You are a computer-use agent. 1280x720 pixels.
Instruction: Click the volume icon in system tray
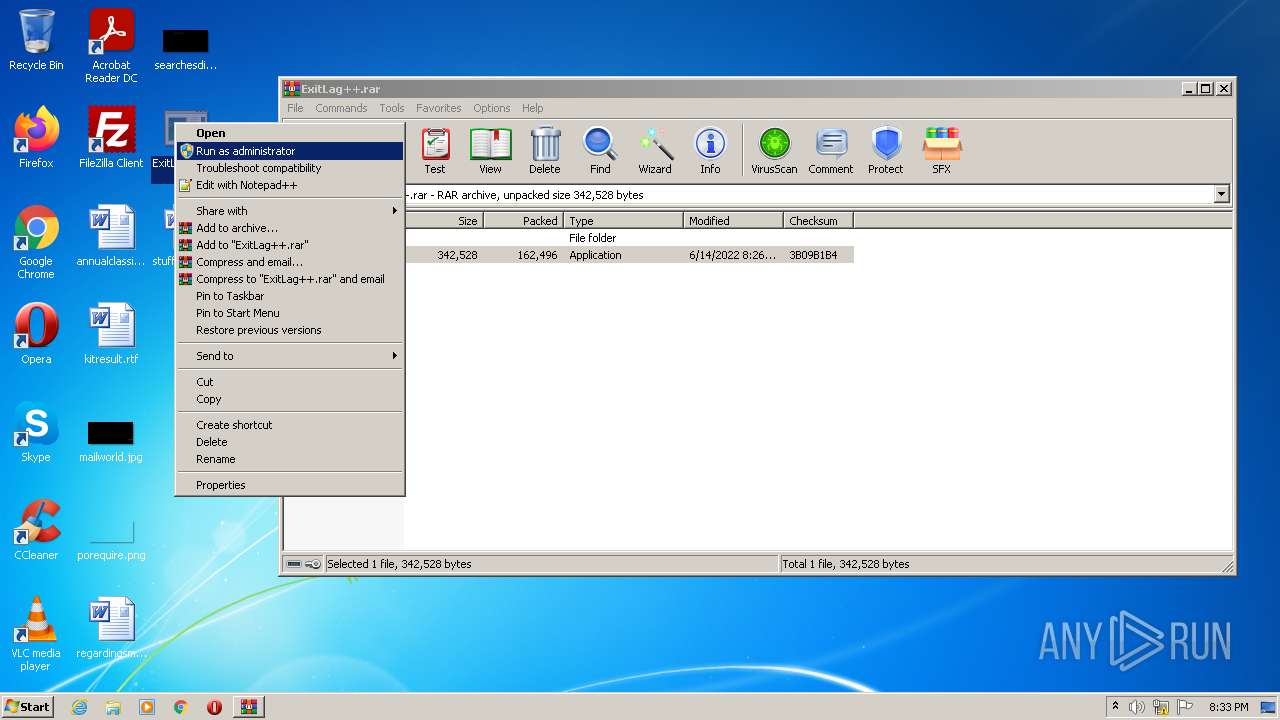coord(1137,707)
